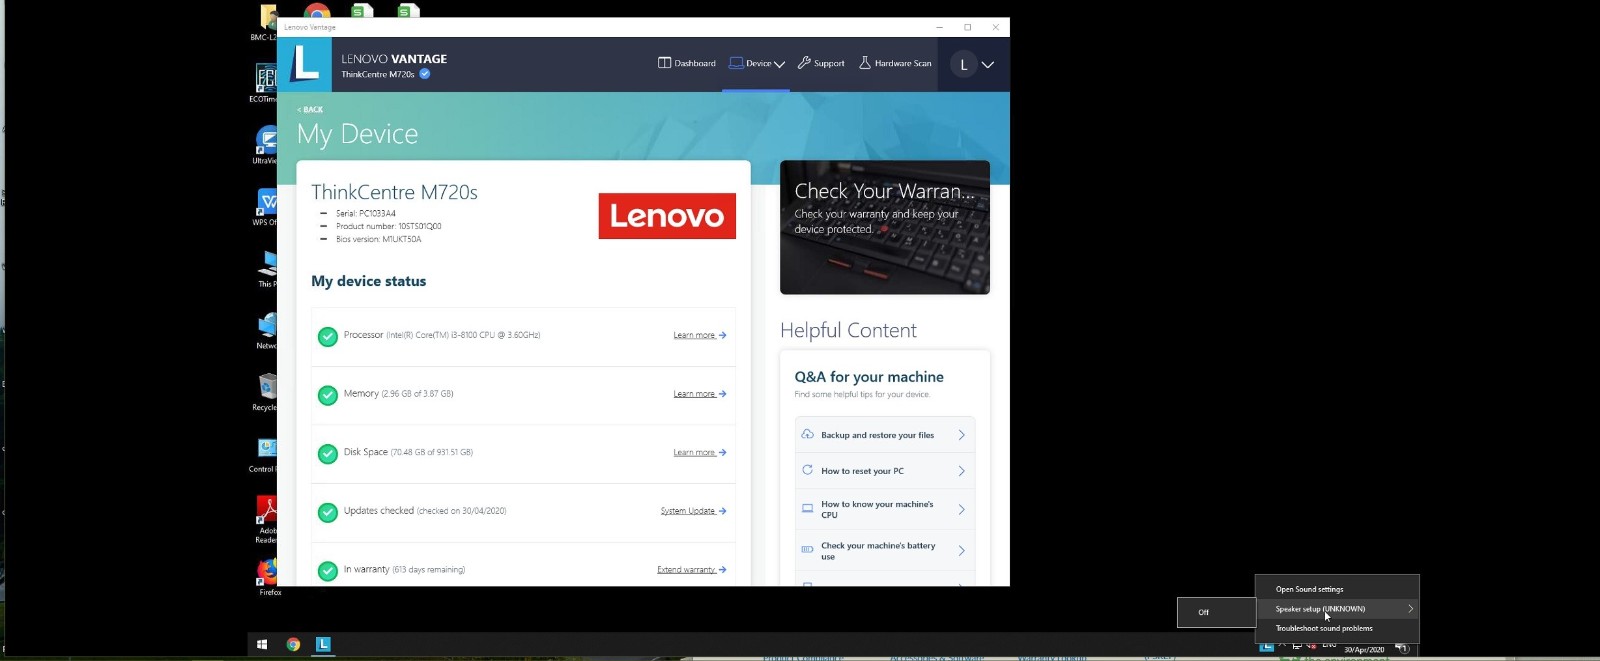Viewport: 1600px width, 661px height.
Task: Click the ThinkCentre M720s verified badge
Action: tap(425, 74)
